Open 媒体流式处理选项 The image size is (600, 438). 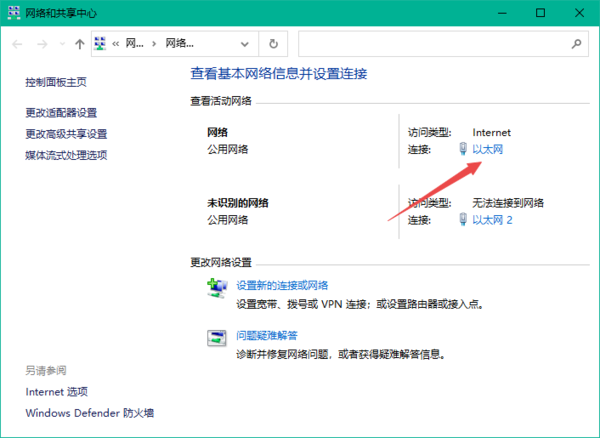66,155
